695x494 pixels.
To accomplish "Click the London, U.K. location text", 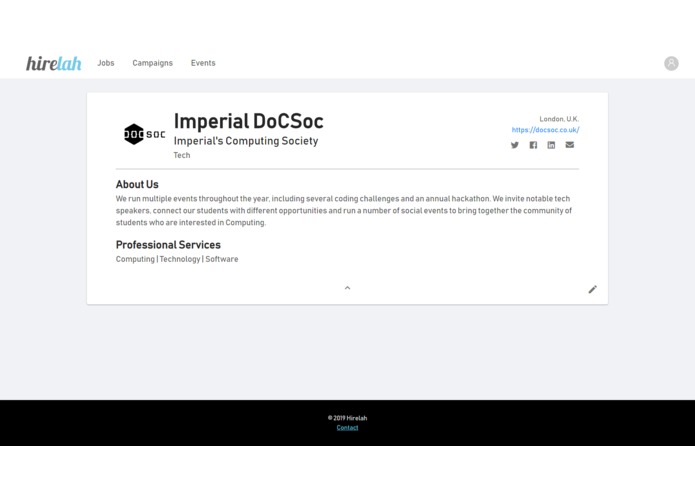I will (x=559, y=119).
